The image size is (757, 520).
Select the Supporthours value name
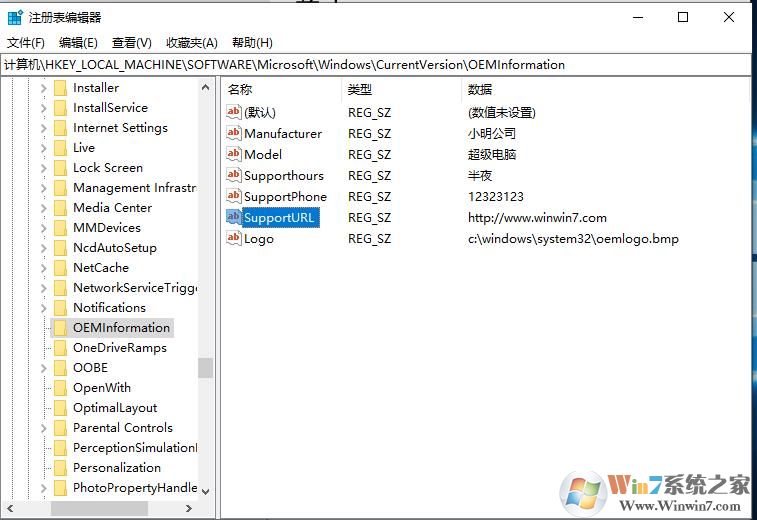[284, 176]
